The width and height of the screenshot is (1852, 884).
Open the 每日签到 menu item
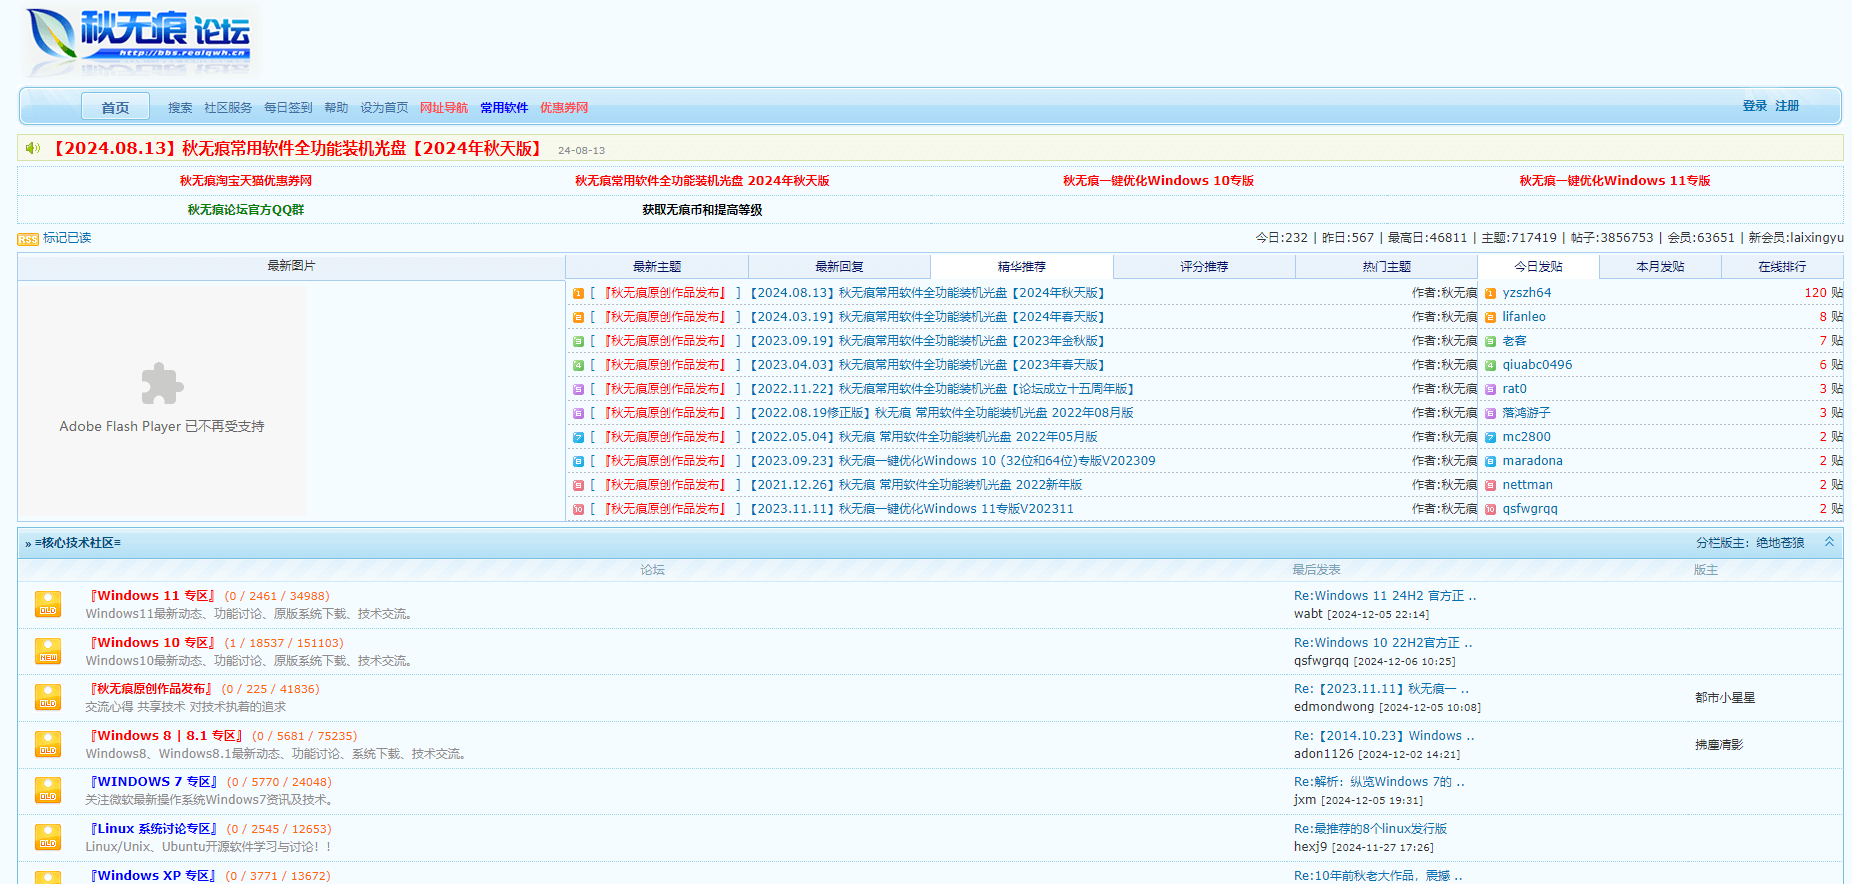[288, 108]
